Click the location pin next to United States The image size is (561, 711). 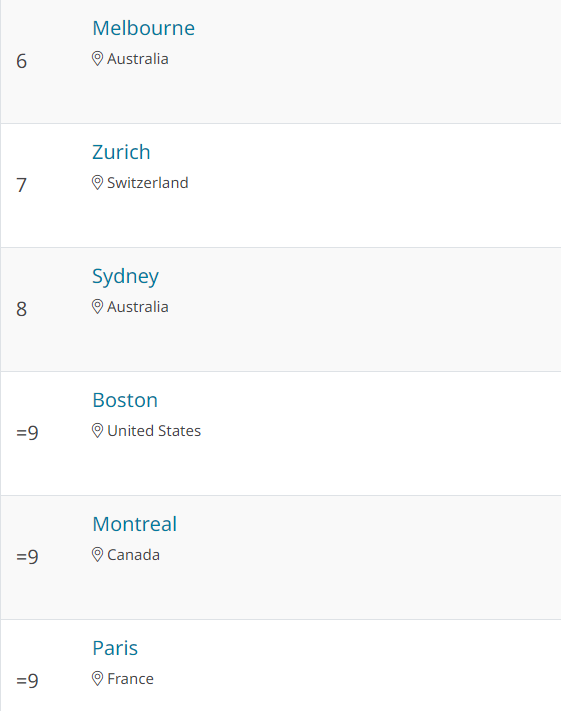click(x=97, y=430)
